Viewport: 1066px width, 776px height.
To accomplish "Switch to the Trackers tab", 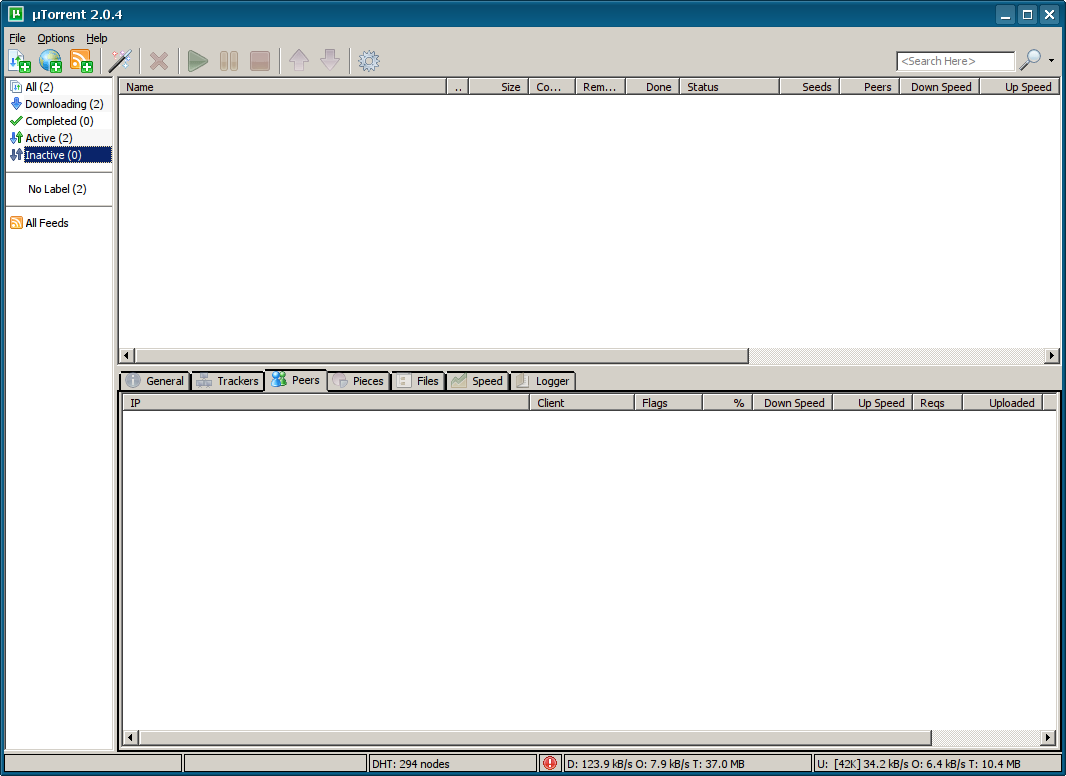I will pos(228,381).
